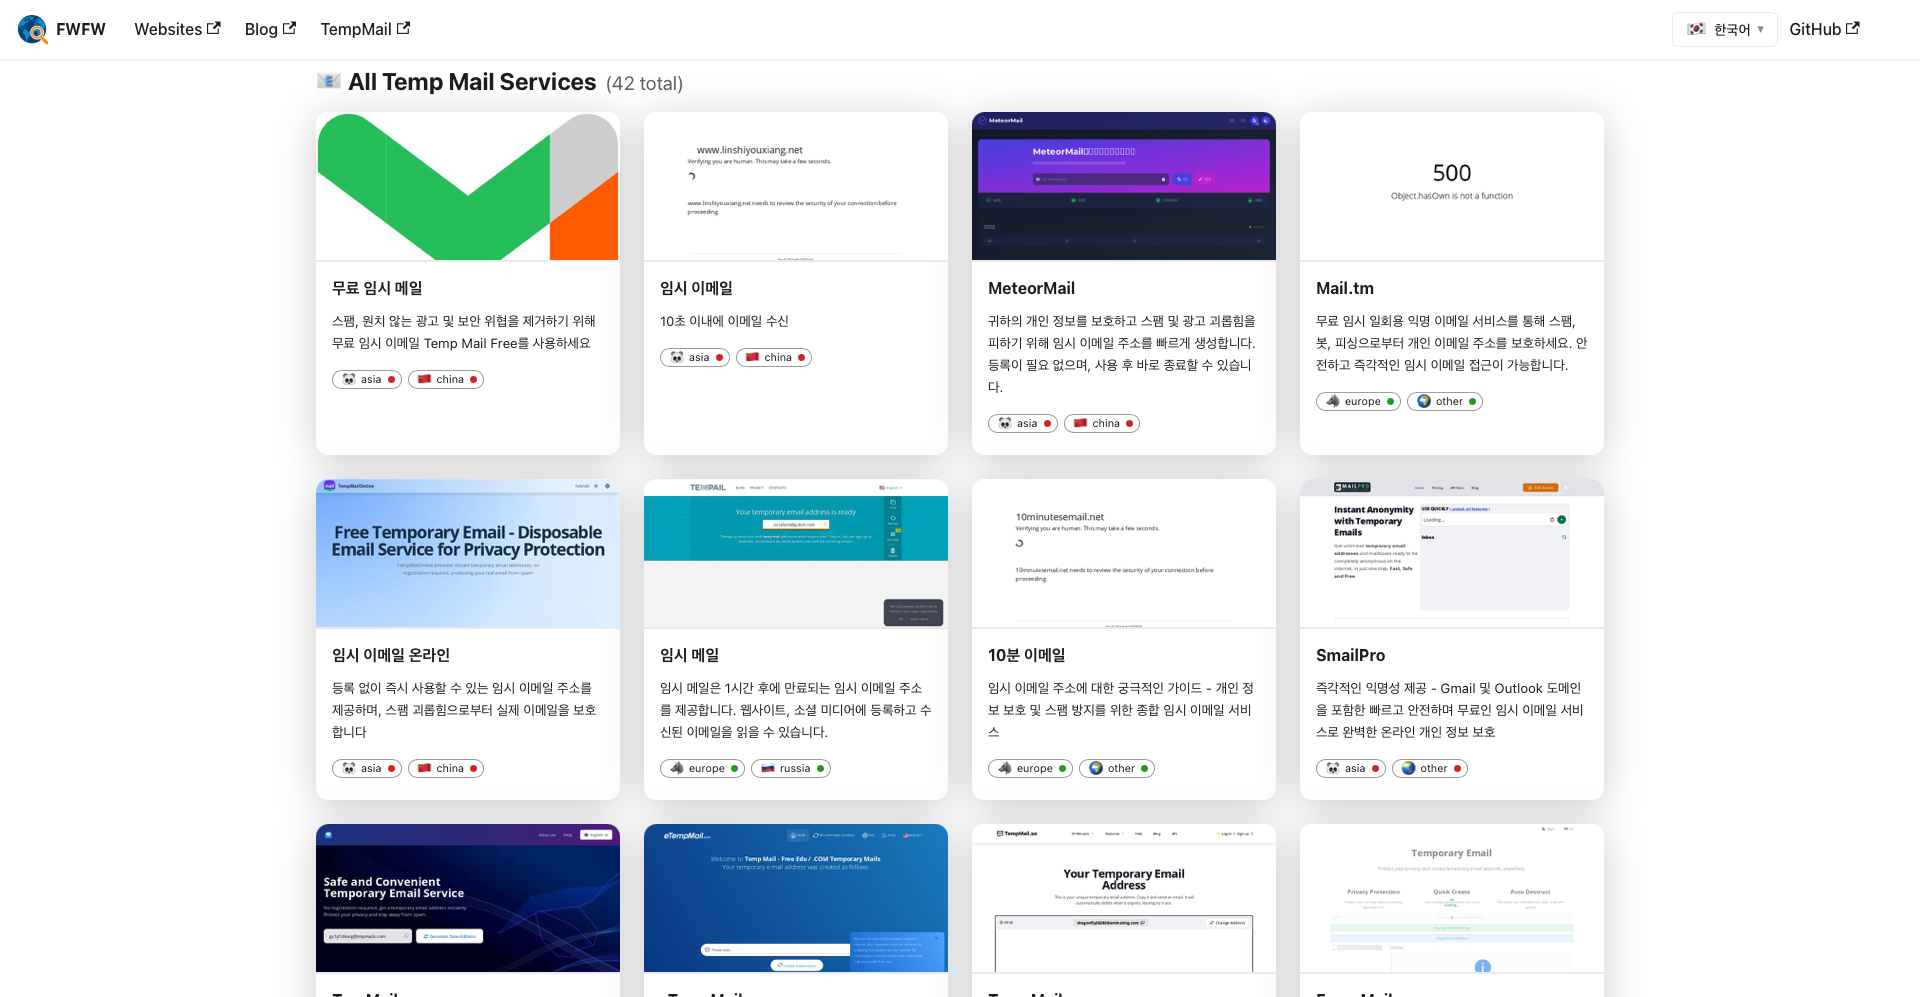Open the Blog menu item
Screen dimensions: 1920x997
point(262,28)
